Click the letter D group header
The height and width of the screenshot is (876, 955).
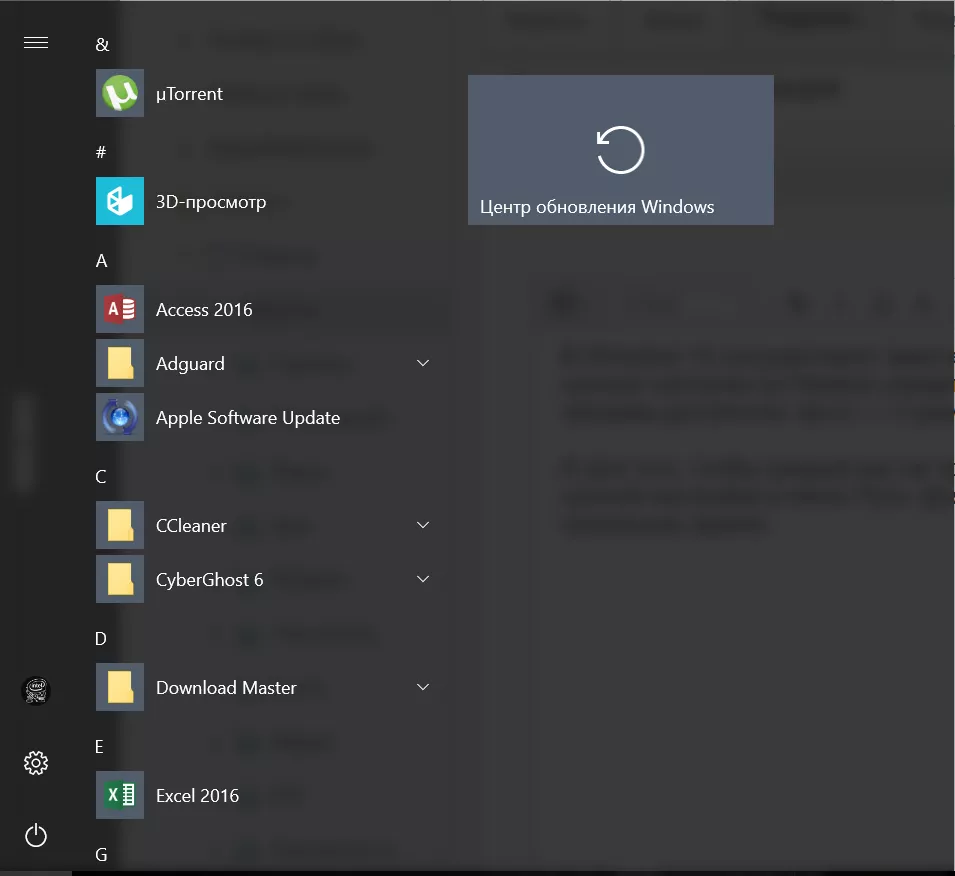click(101, 639)
